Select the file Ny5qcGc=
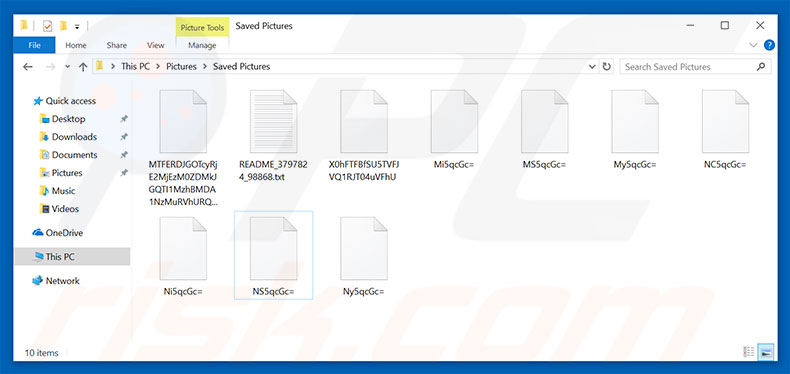The height and width of the screenshot is (374, 790). tap(363, 256)
